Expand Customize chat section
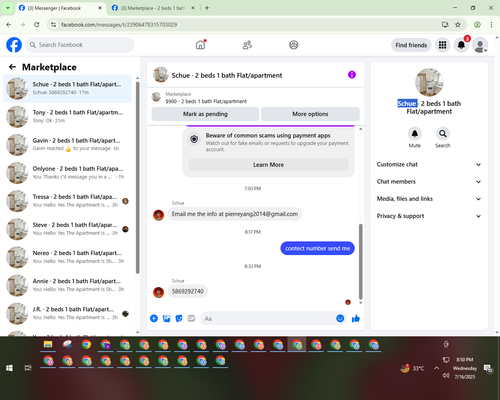The height and width of the screenshot is (400, 500). 429,164
